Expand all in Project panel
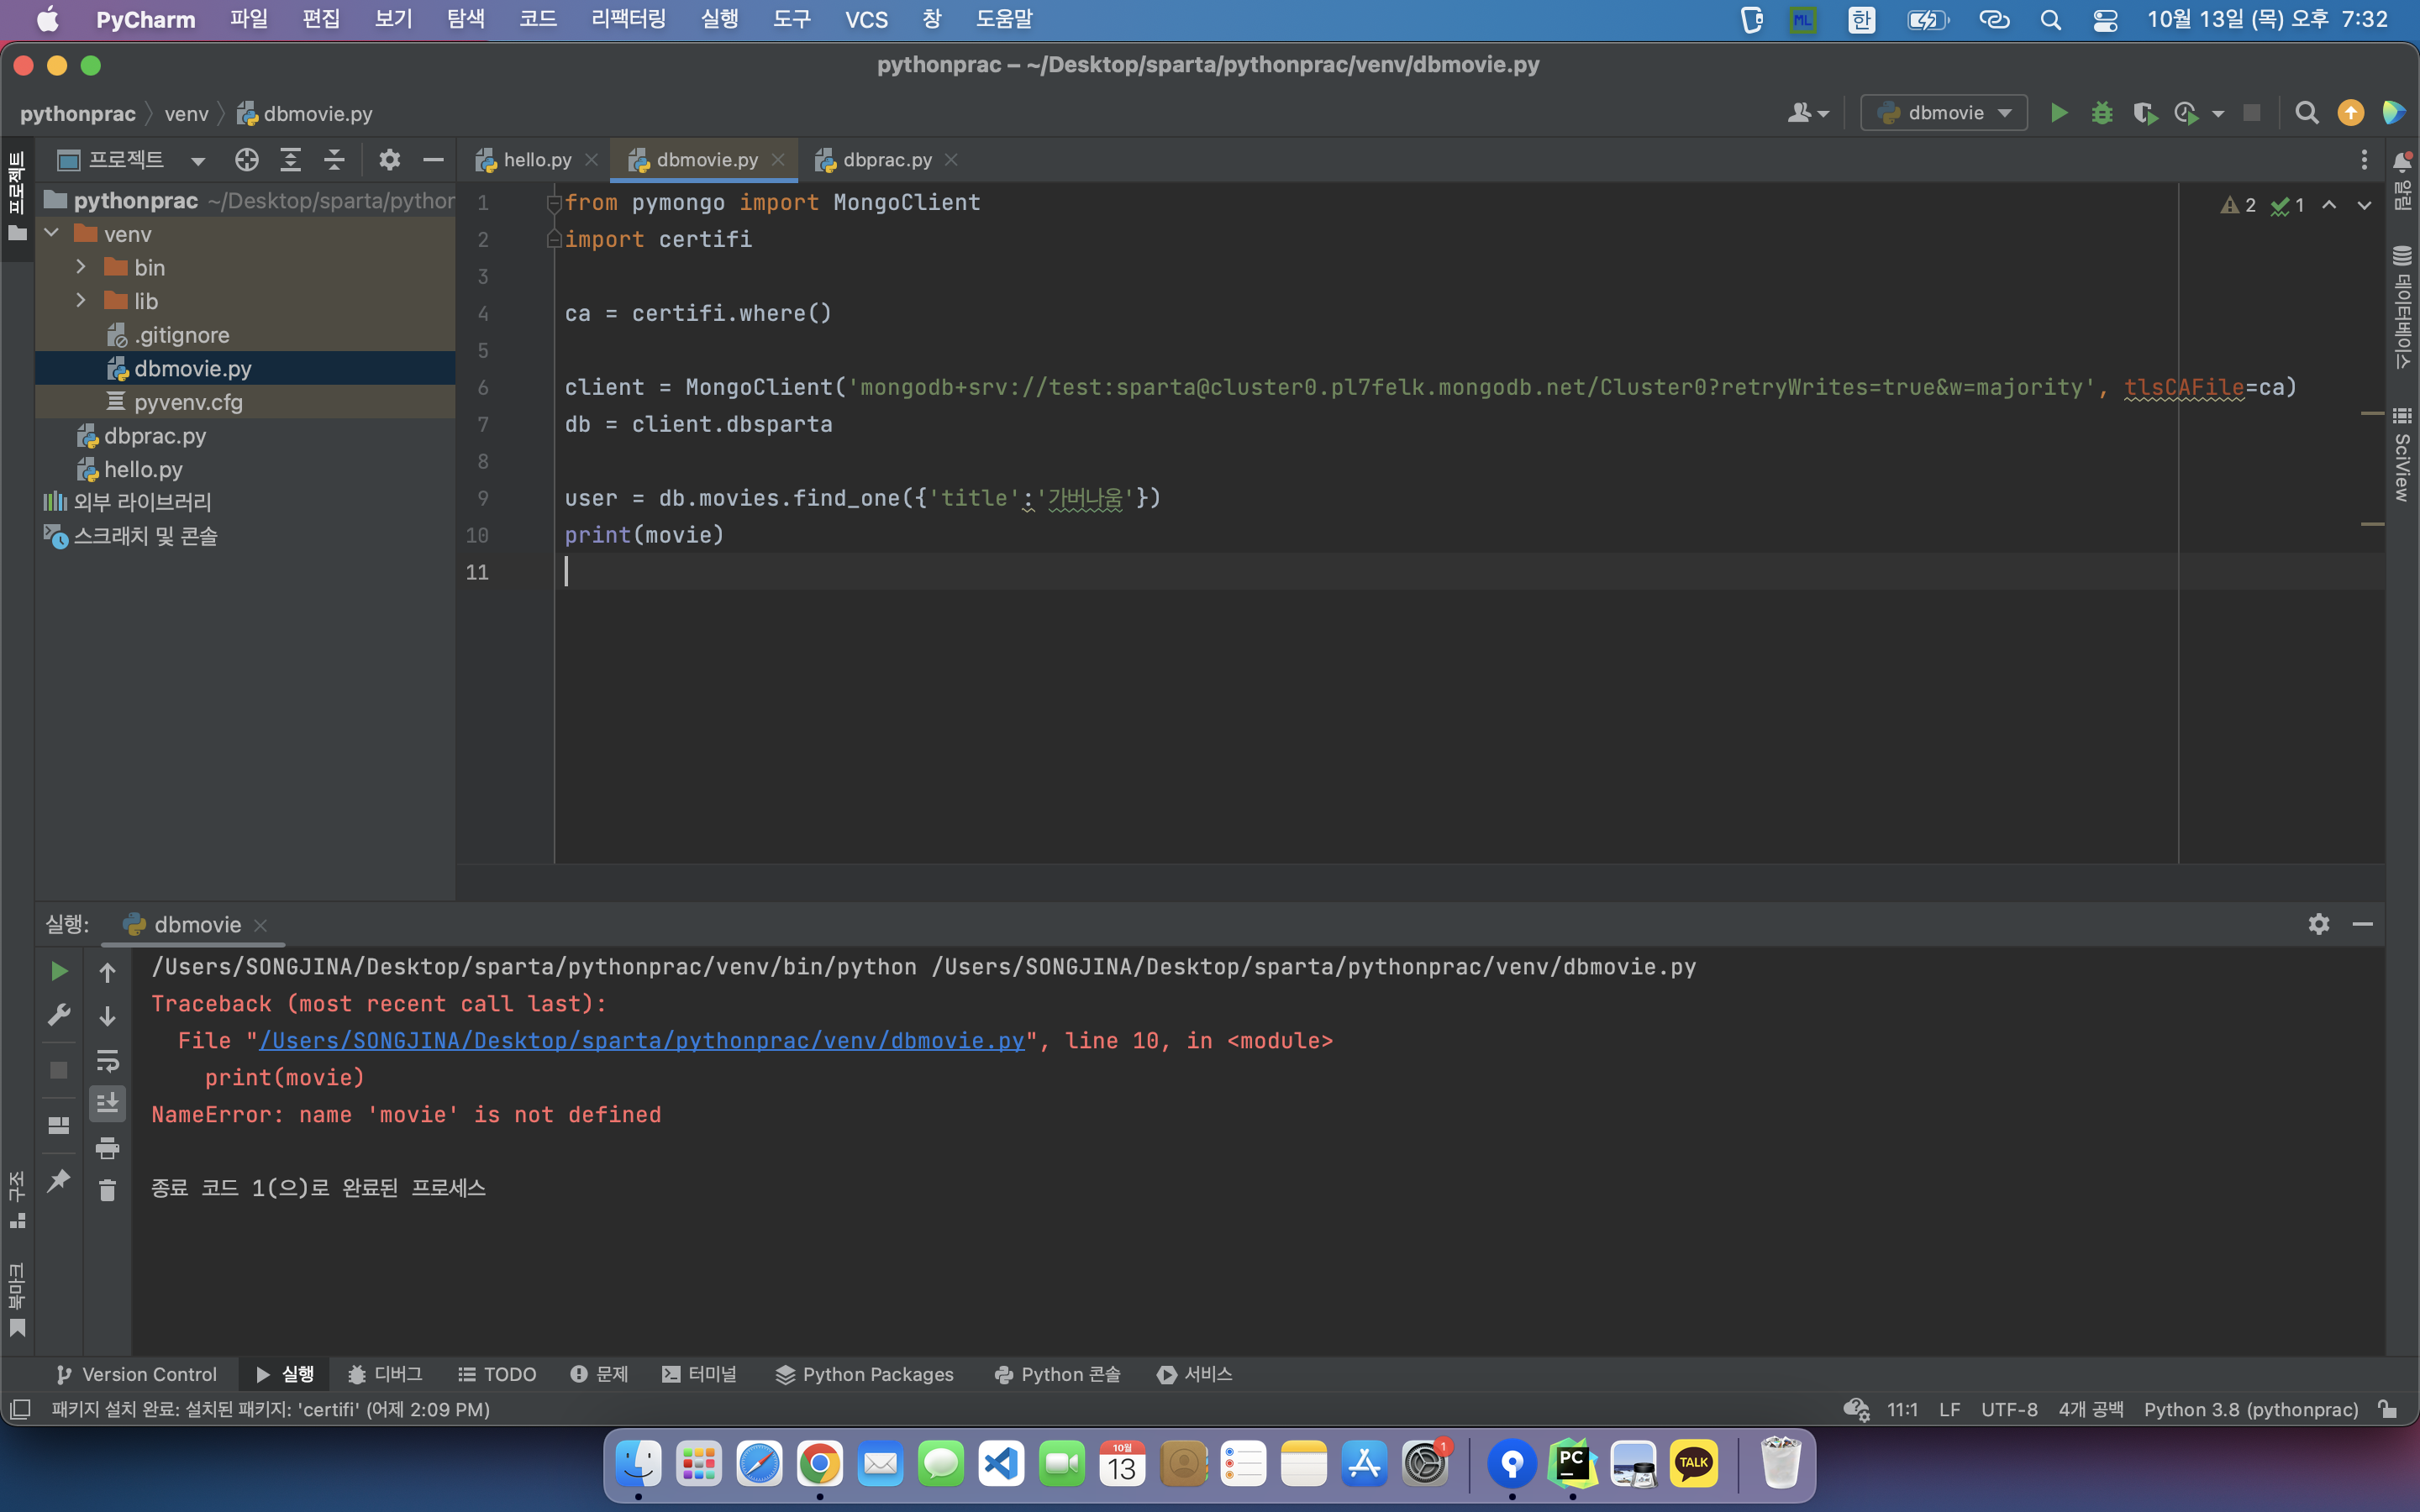 point(290,160)
